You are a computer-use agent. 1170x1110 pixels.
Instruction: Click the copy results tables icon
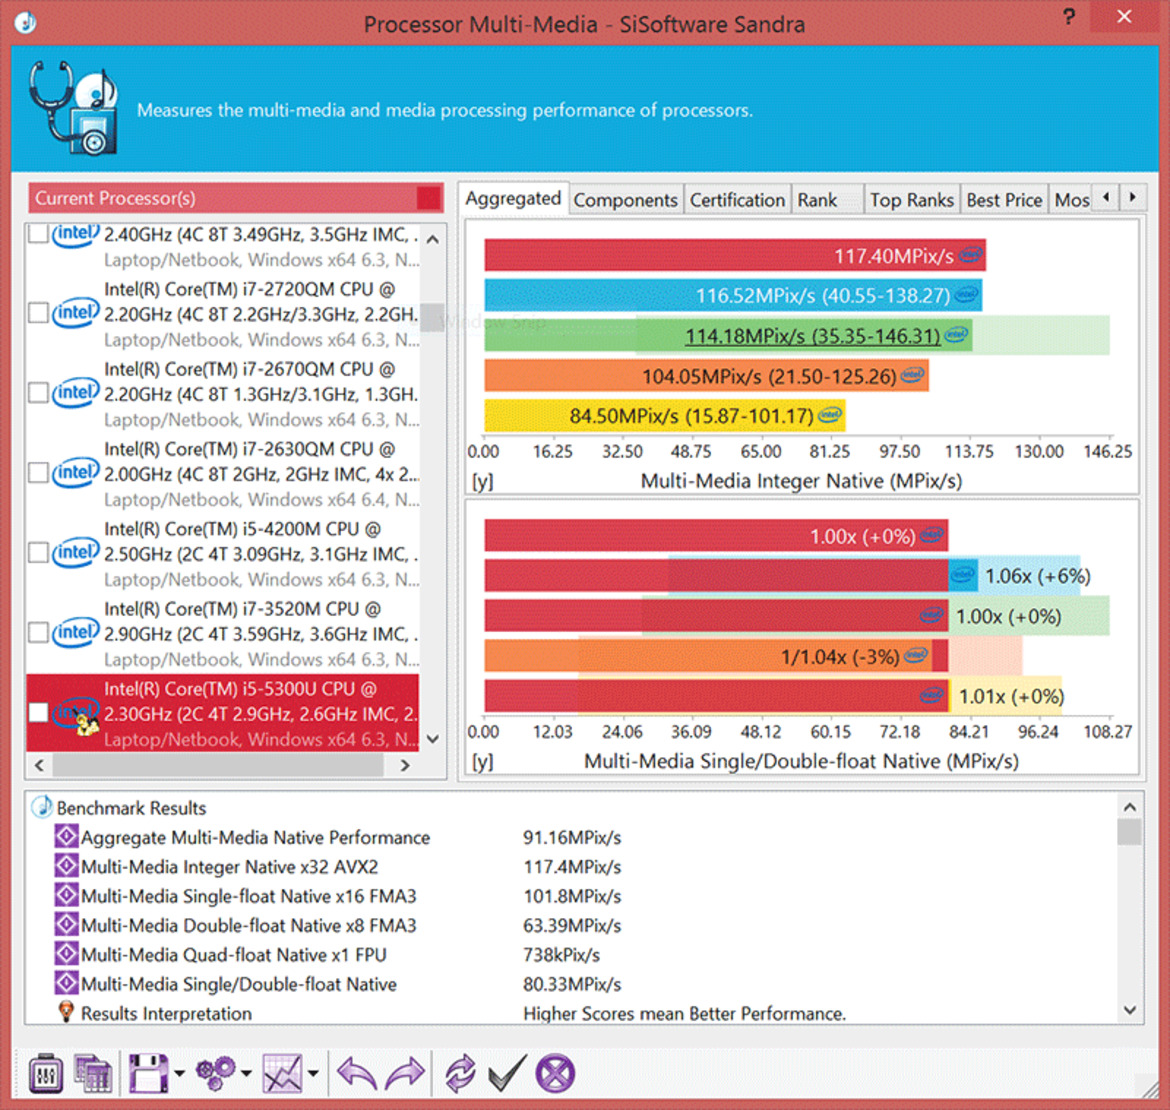click(x=93, y=1074)
